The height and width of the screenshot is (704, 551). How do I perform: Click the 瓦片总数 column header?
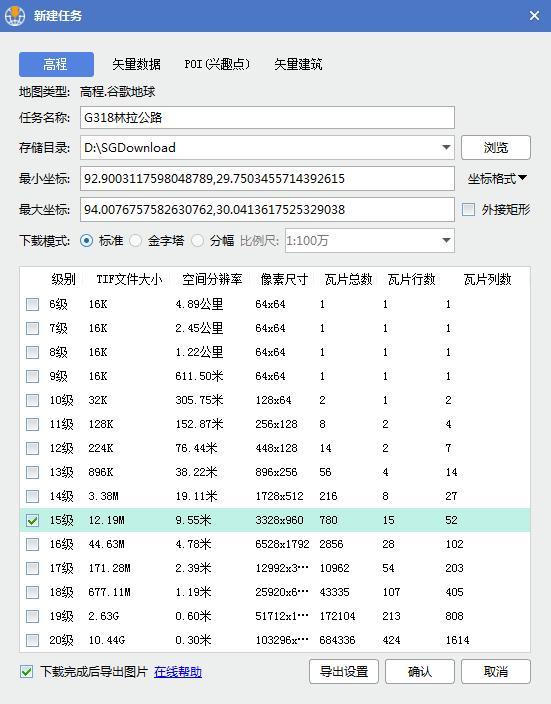click(x=348, y=279)
